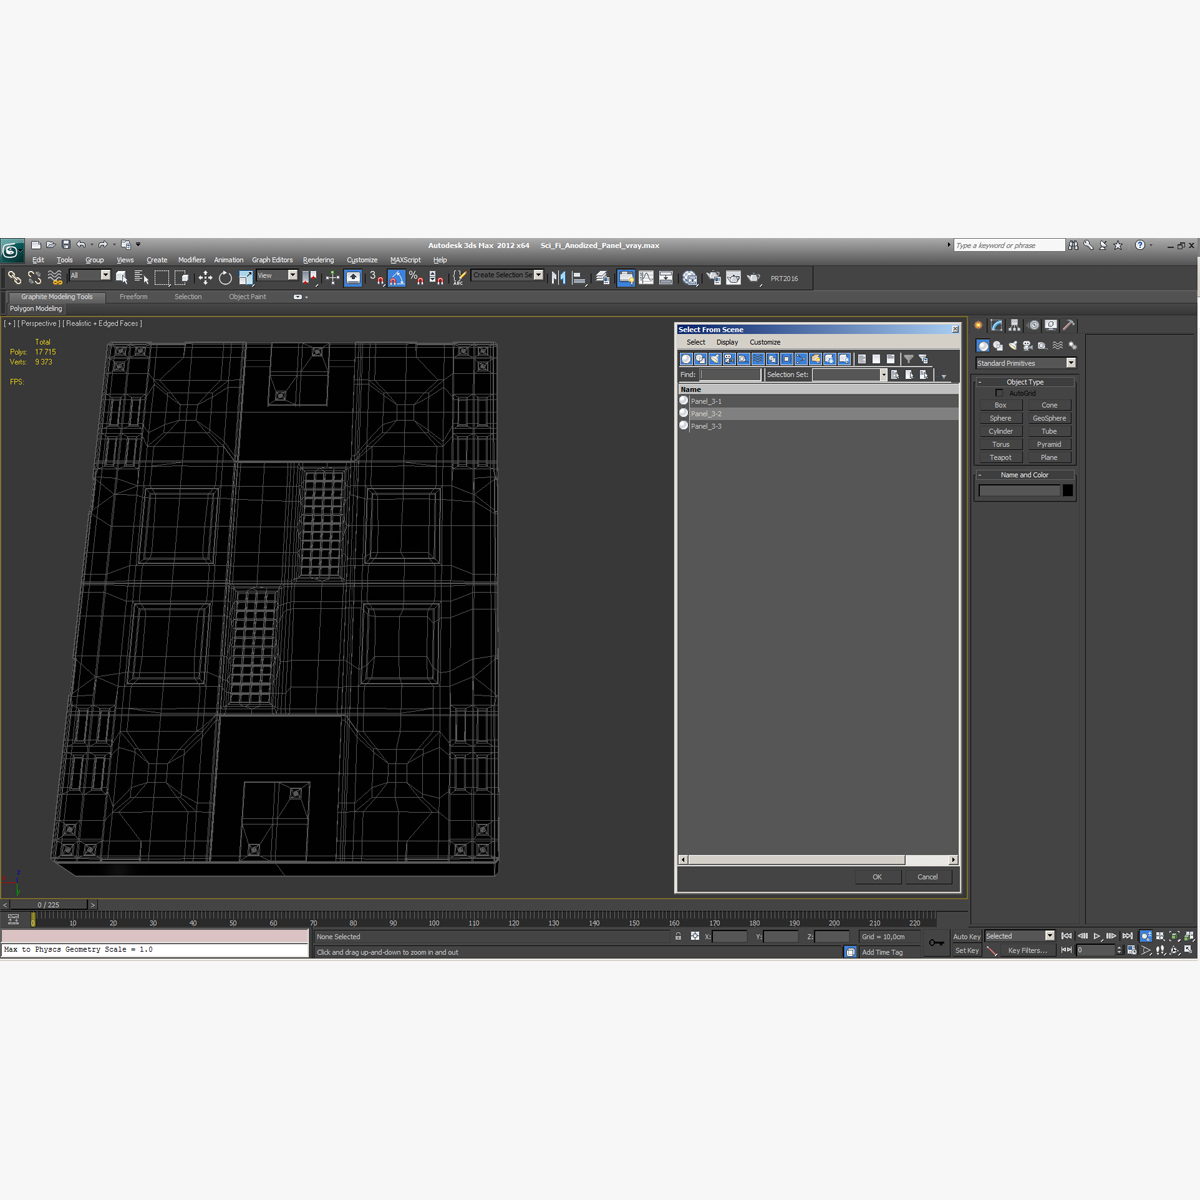Screen dimensions: 1200x1200
Task: Collapse the Object Type rollout
Action: coord(1025,382)
